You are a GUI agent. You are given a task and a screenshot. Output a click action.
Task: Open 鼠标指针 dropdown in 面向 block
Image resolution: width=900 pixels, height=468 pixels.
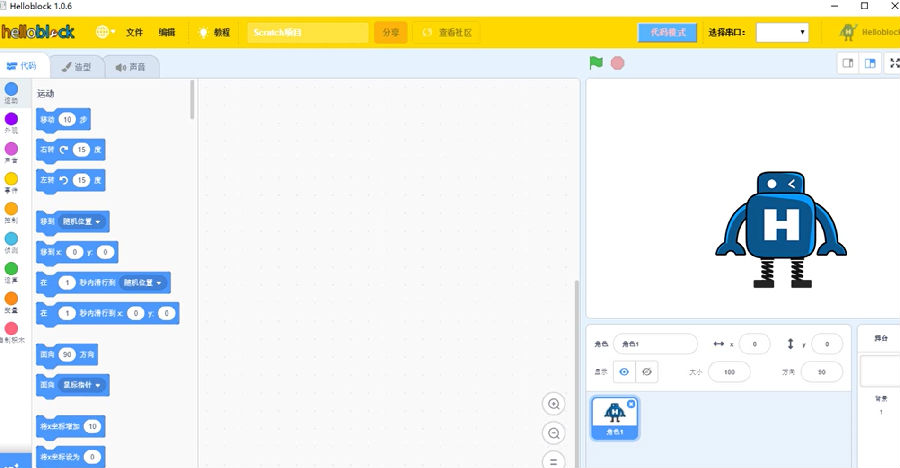(x=82, y=385)
